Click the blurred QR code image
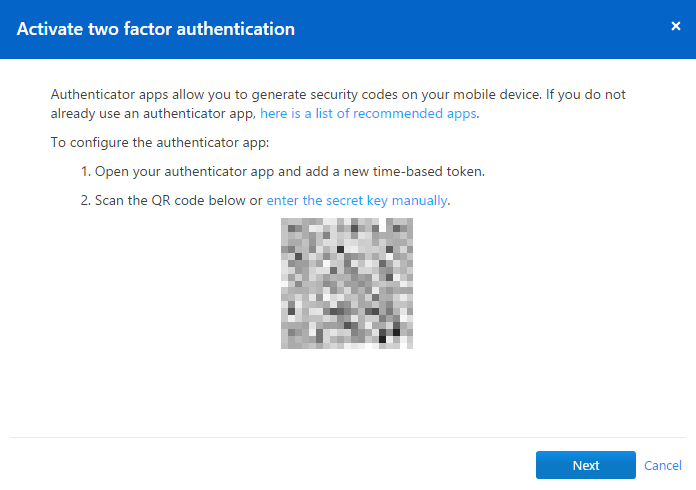 [x=347, y=283]
